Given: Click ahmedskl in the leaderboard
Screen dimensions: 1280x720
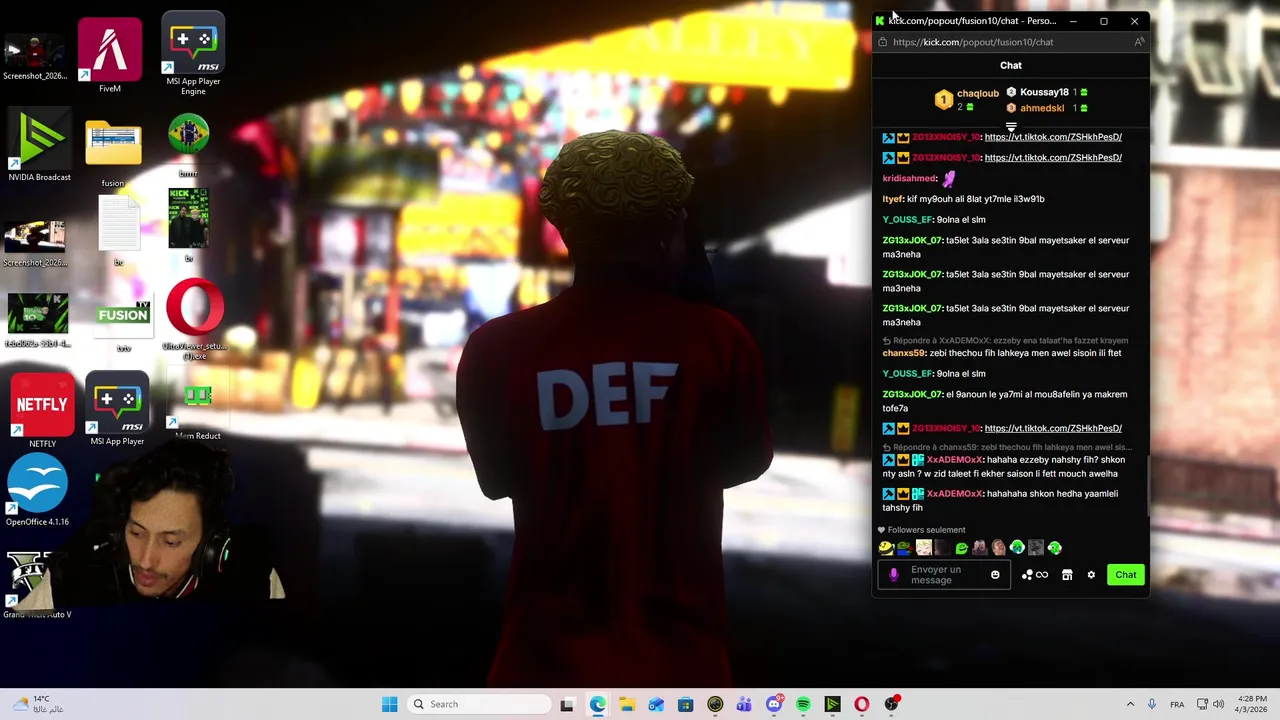Looking at the screenshot, I should tap(1042, 108).
